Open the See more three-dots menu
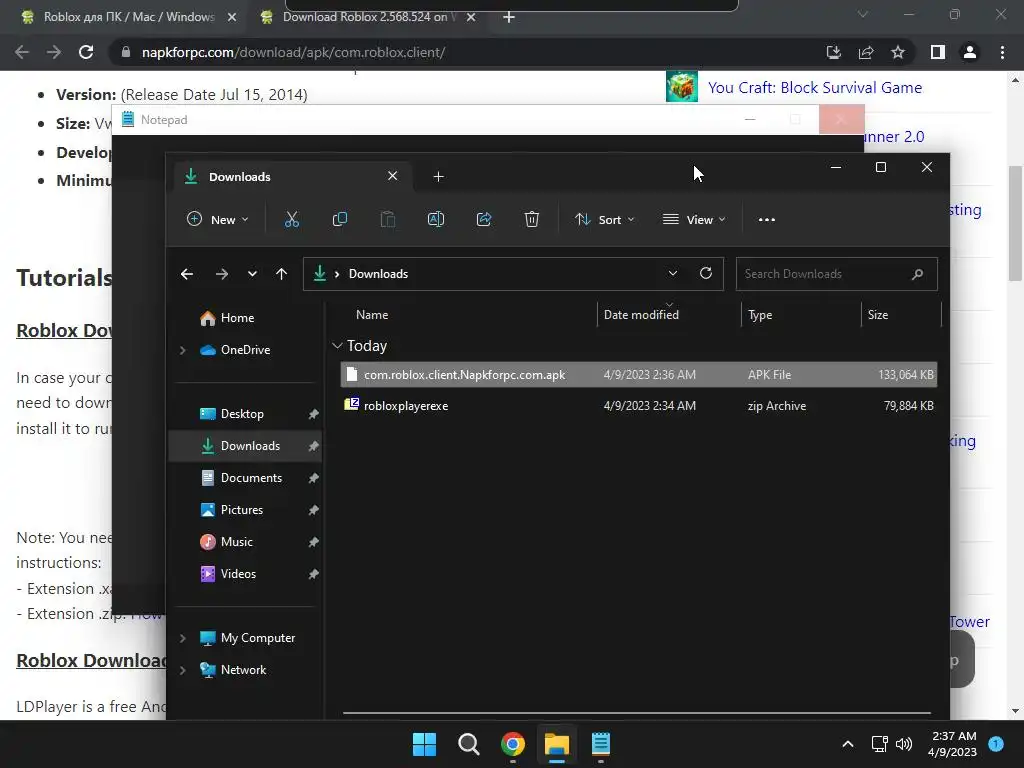 point(767,219)
